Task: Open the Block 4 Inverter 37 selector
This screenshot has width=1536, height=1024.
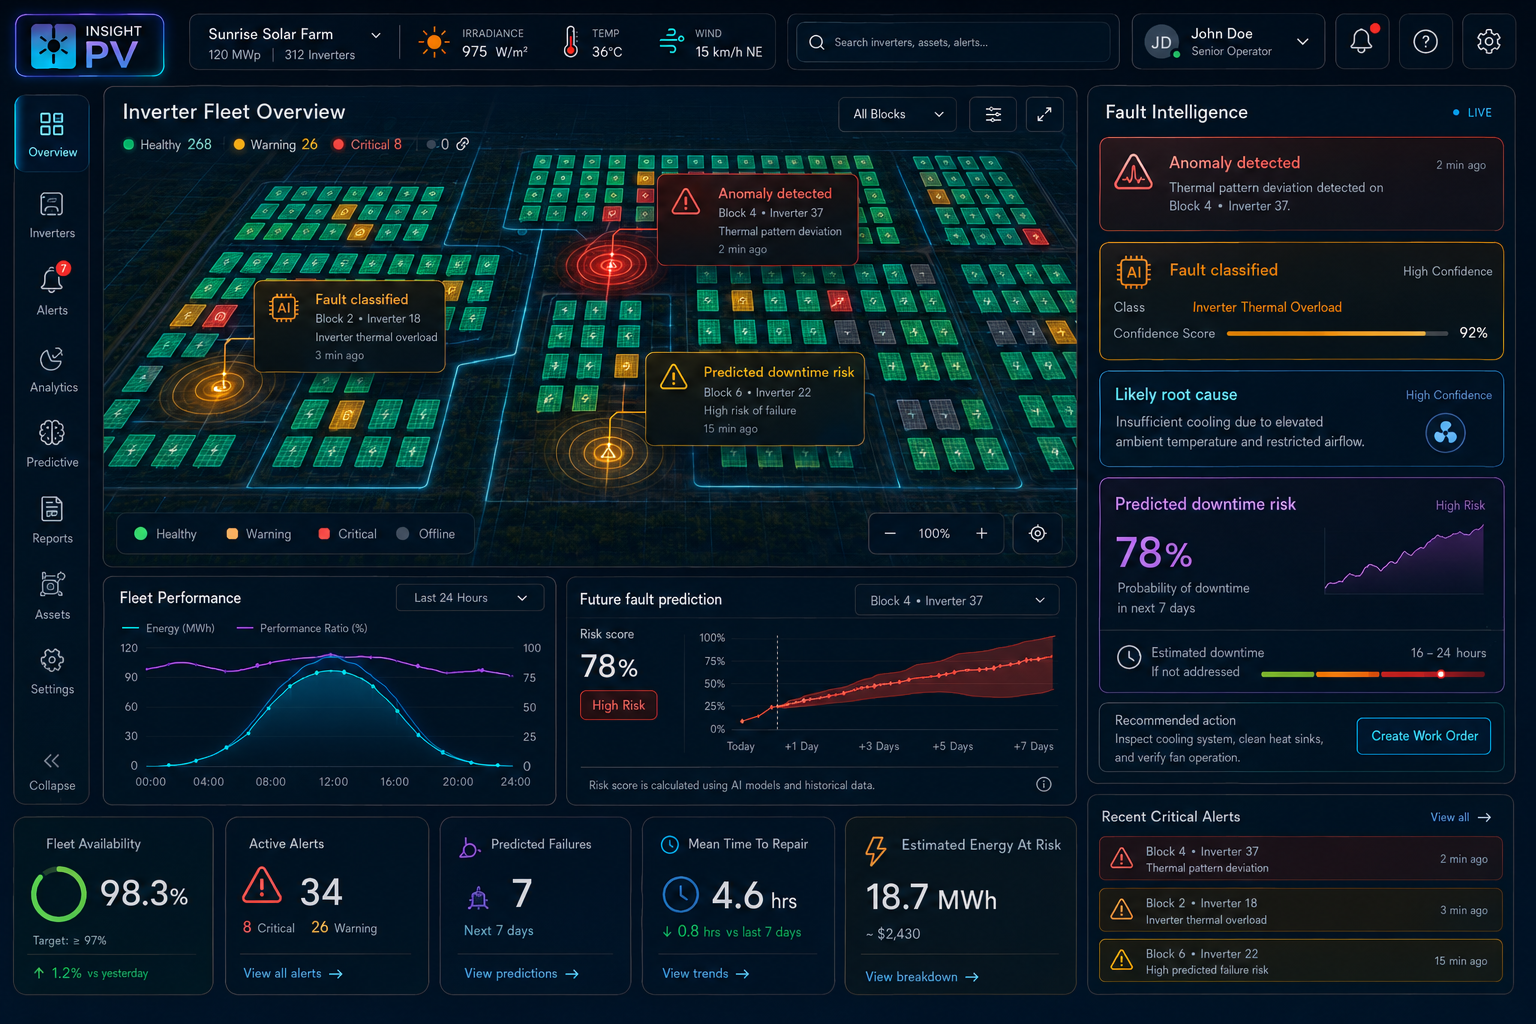Action: [957, 600]
